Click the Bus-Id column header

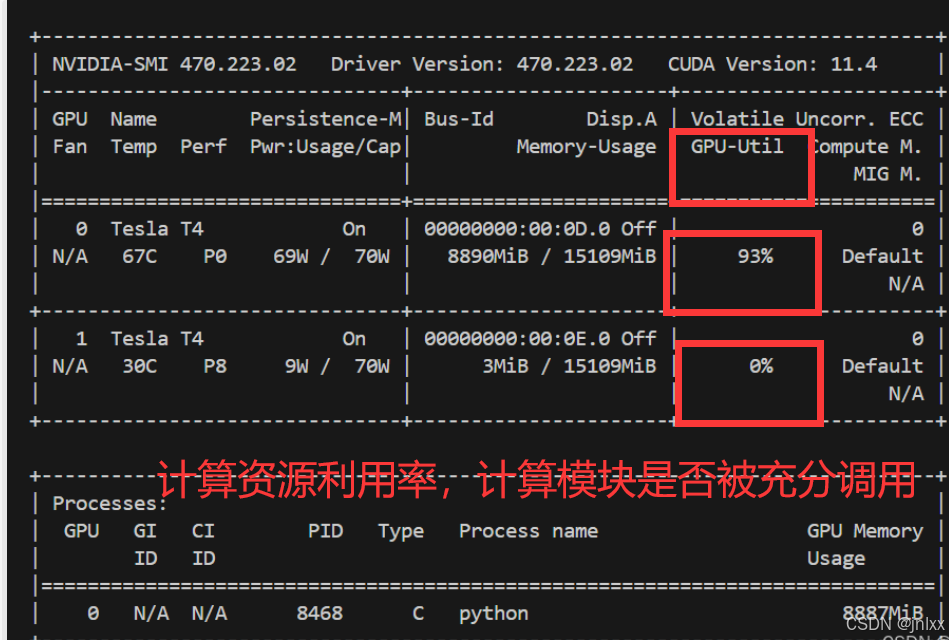[x=459, y=119]
